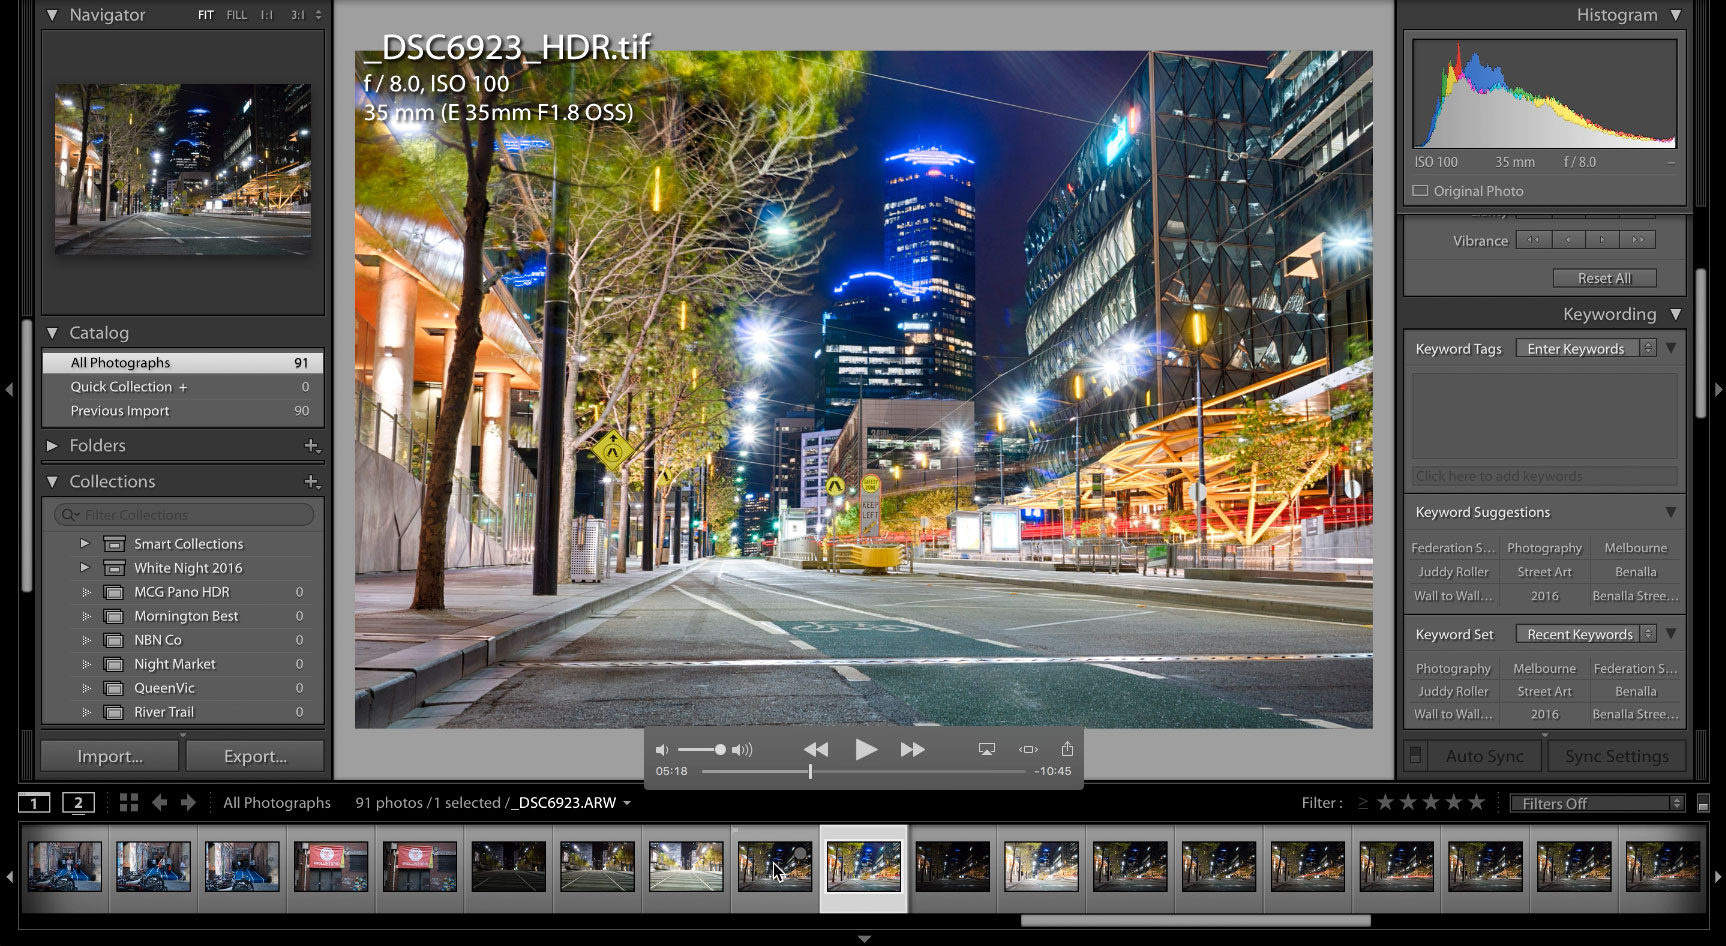Image resolution: width=1726 pixels, height=946 pixels.
Task: Toggle the Auto Sync switch
Action: point(1416,756)
